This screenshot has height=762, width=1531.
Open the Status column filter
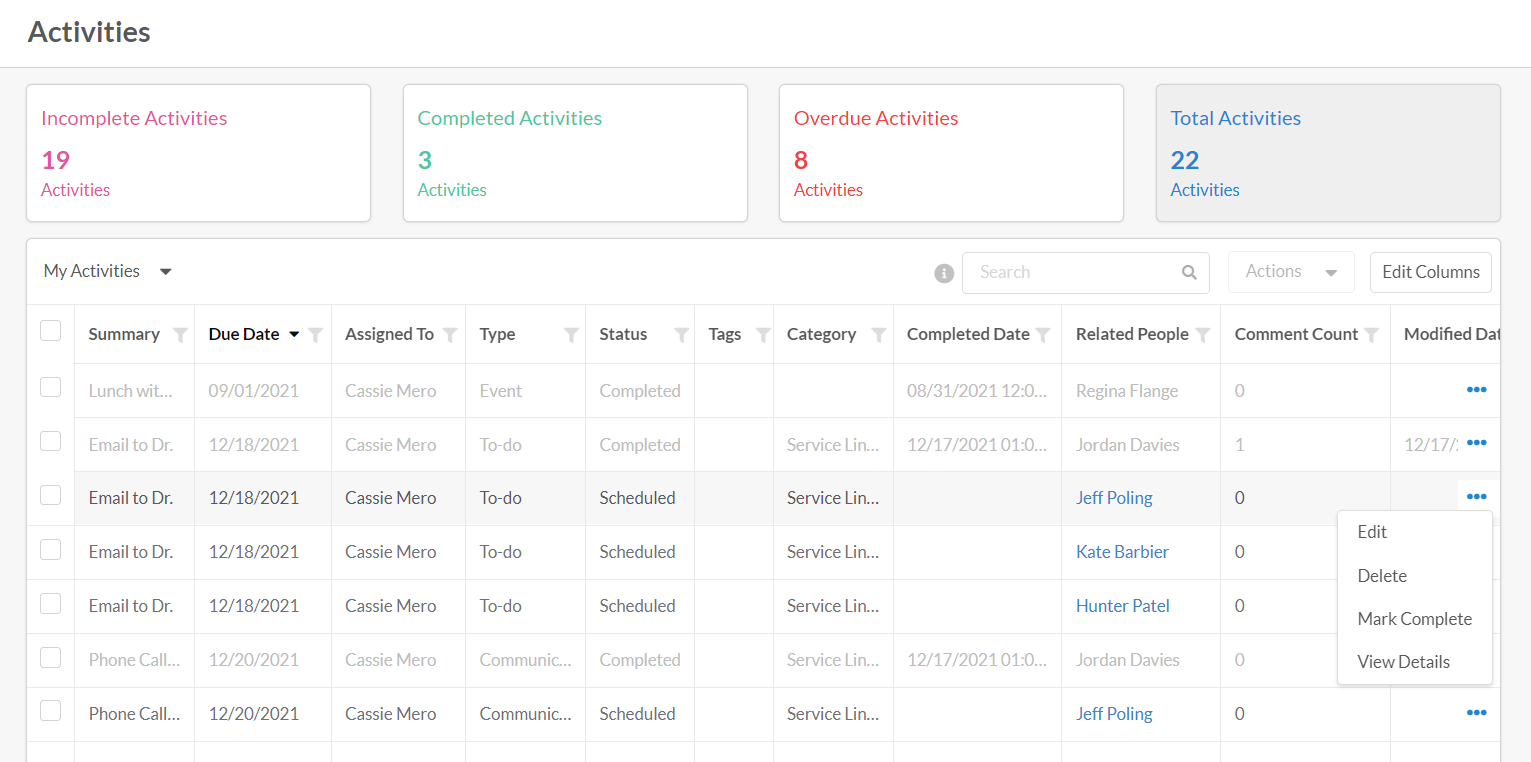681,335
